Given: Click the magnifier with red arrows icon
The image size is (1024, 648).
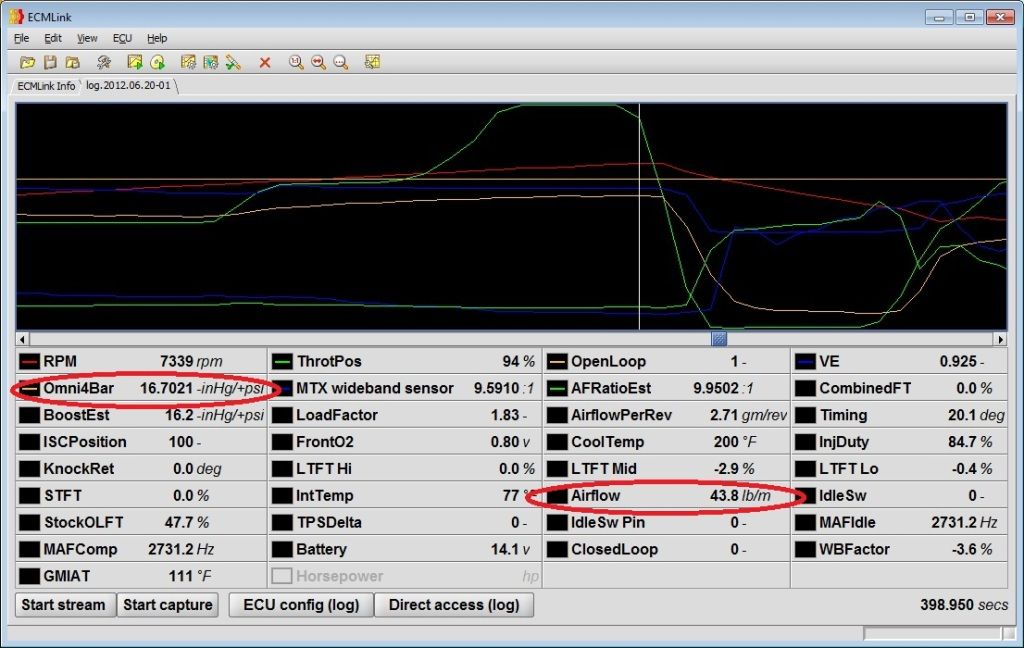Looking at the screenshot, I should 318,62.
